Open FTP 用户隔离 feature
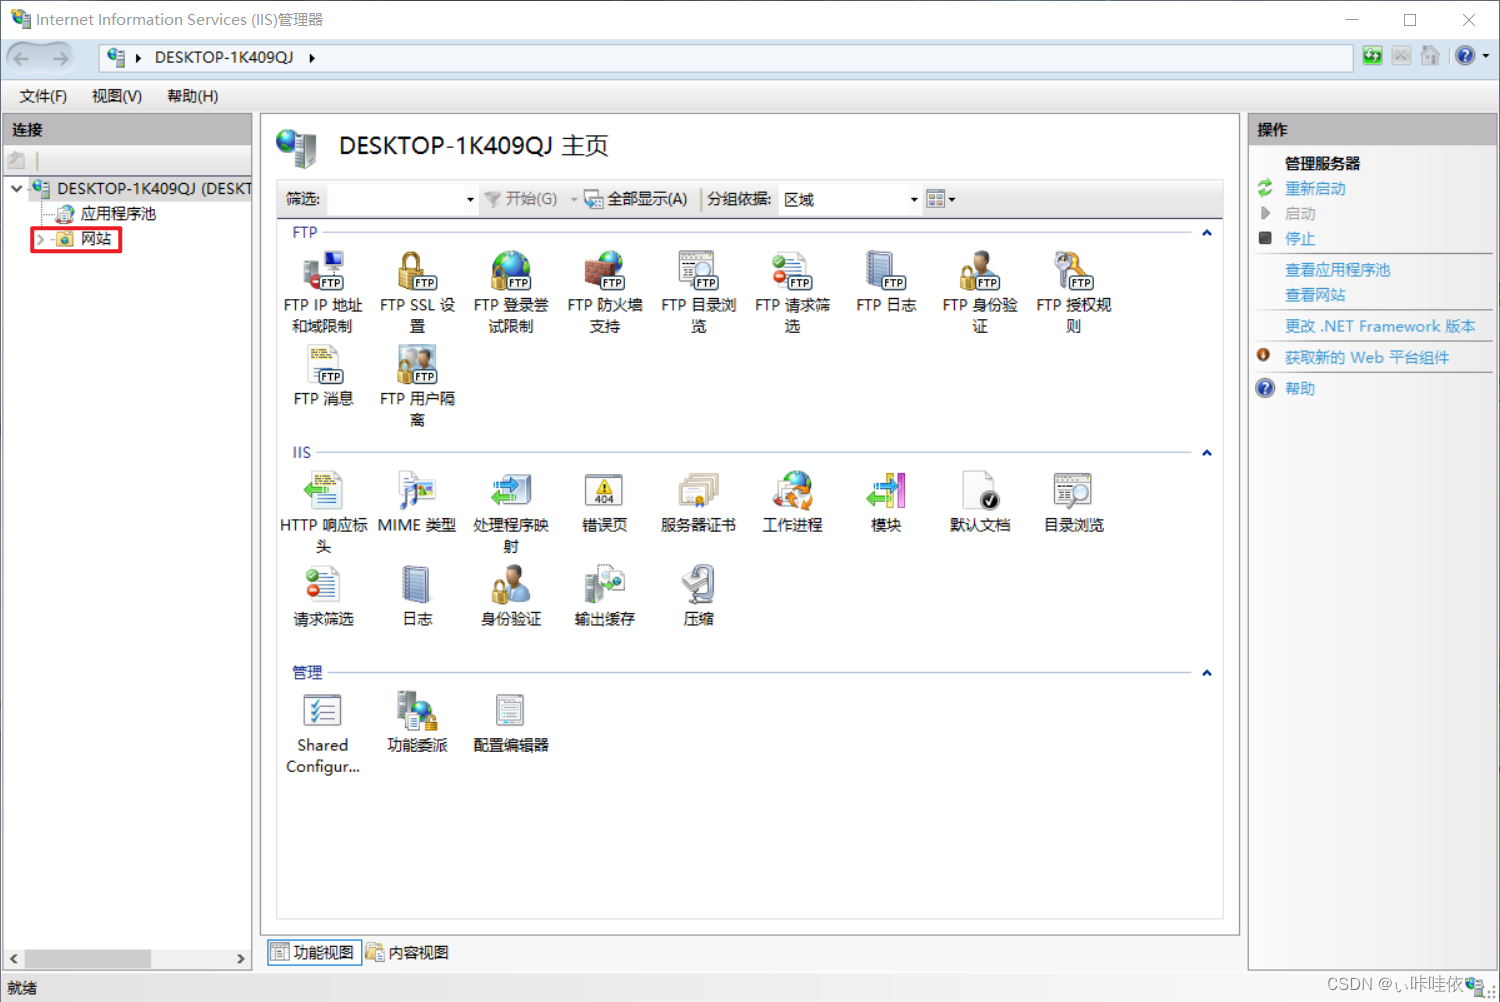 tap(417, 386)
